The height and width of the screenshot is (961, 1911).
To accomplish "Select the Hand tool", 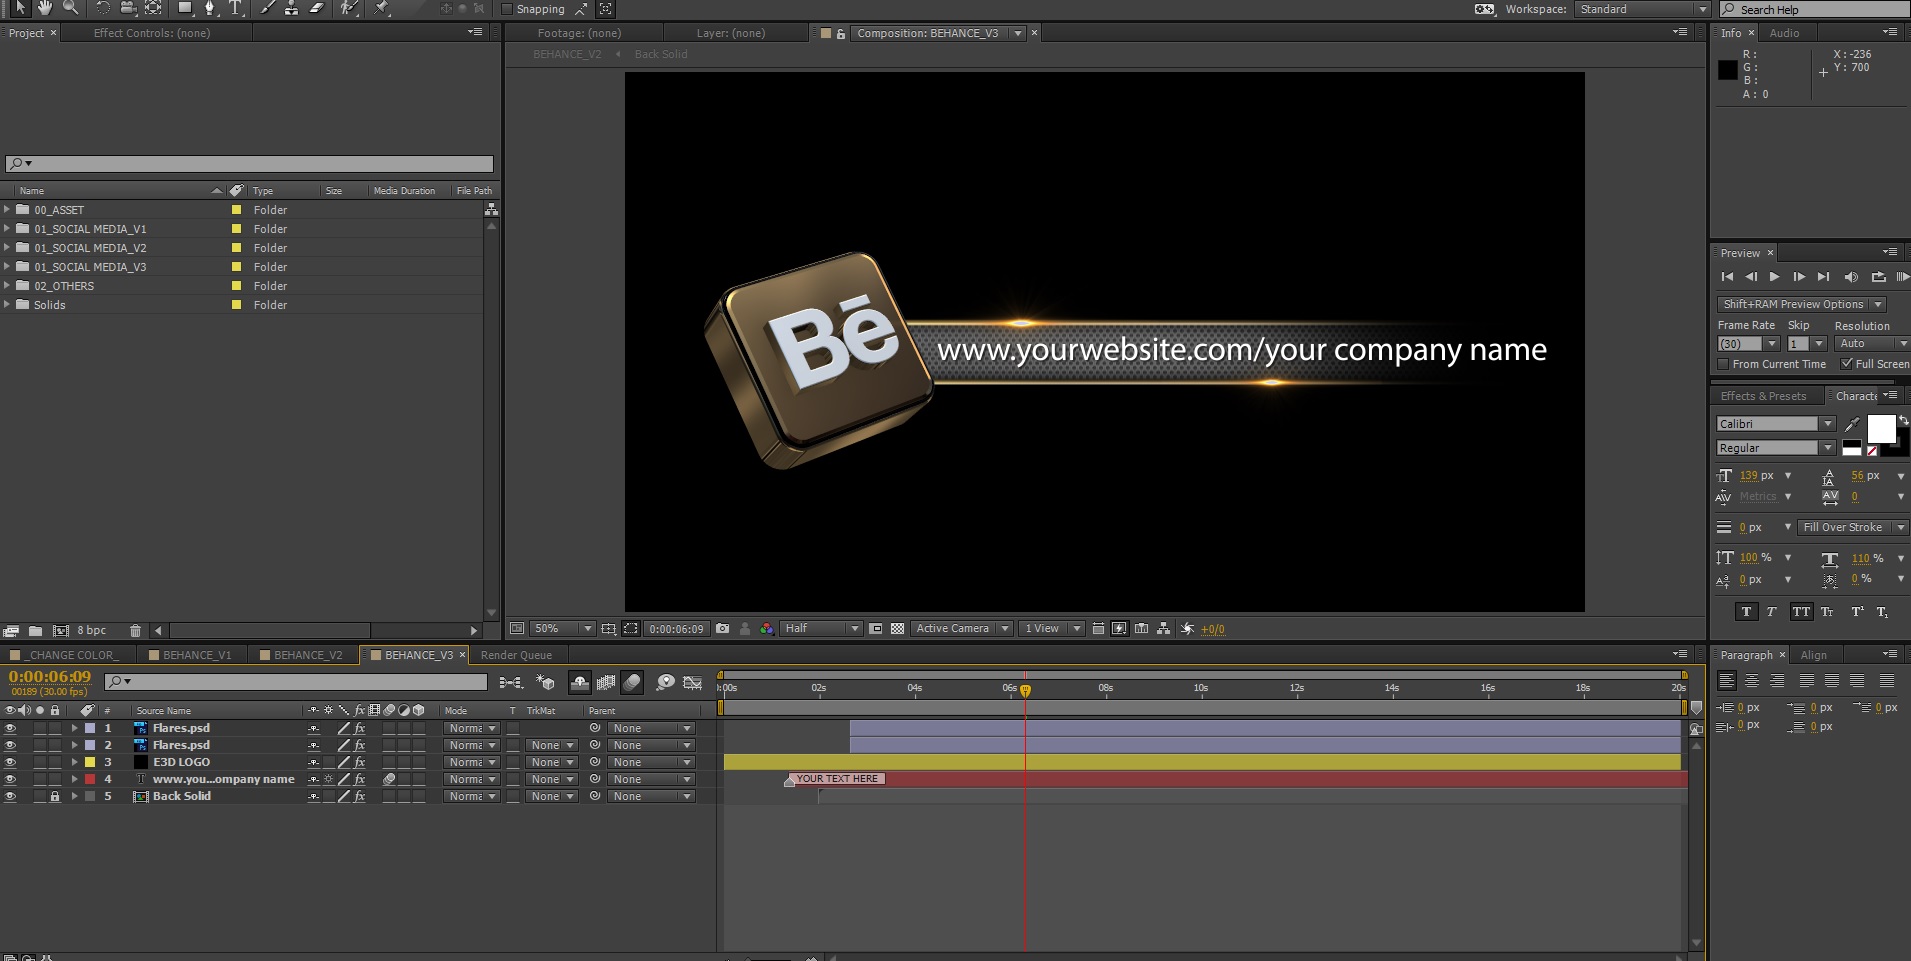I will [x=45, y=8].
